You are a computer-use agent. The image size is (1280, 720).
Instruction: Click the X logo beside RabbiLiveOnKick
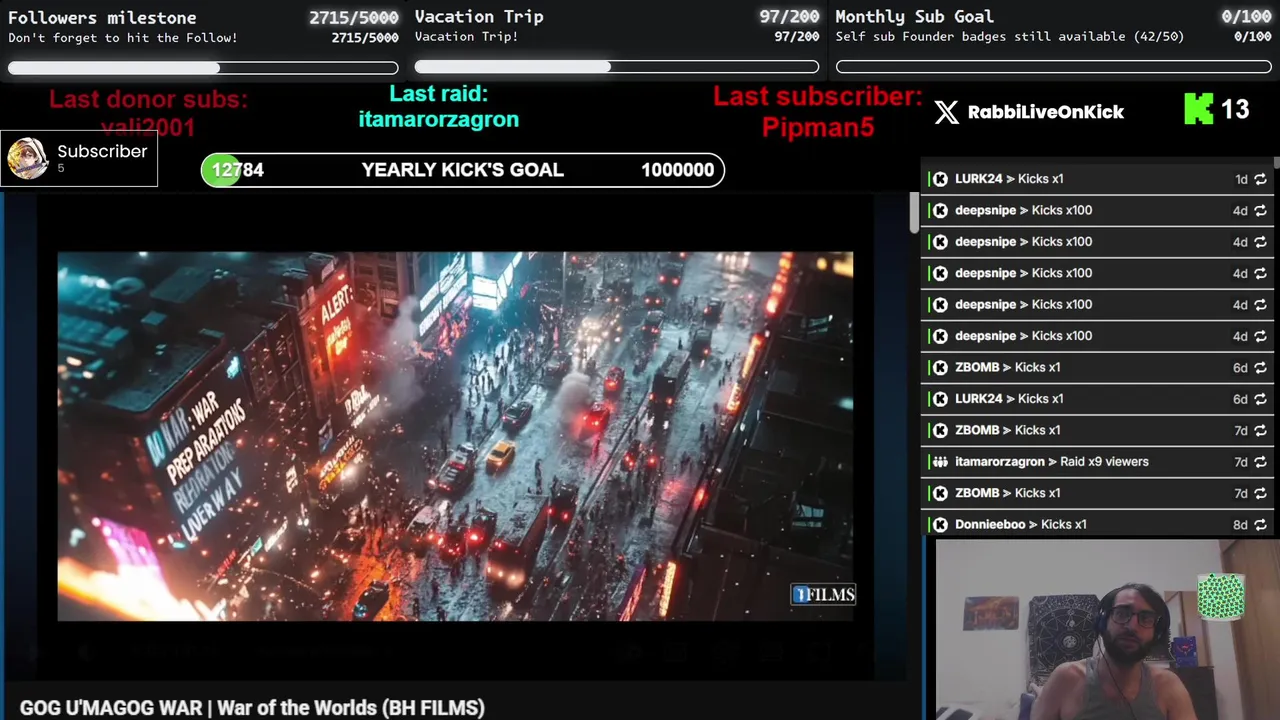click(x=946, y=112)
